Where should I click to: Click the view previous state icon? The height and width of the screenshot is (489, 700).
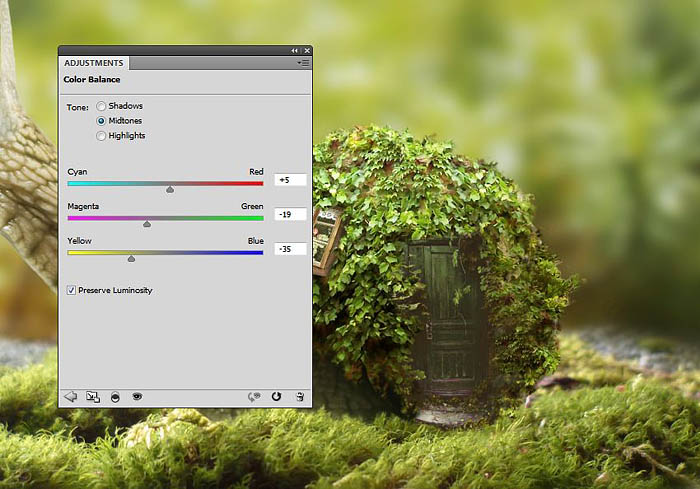254,396
